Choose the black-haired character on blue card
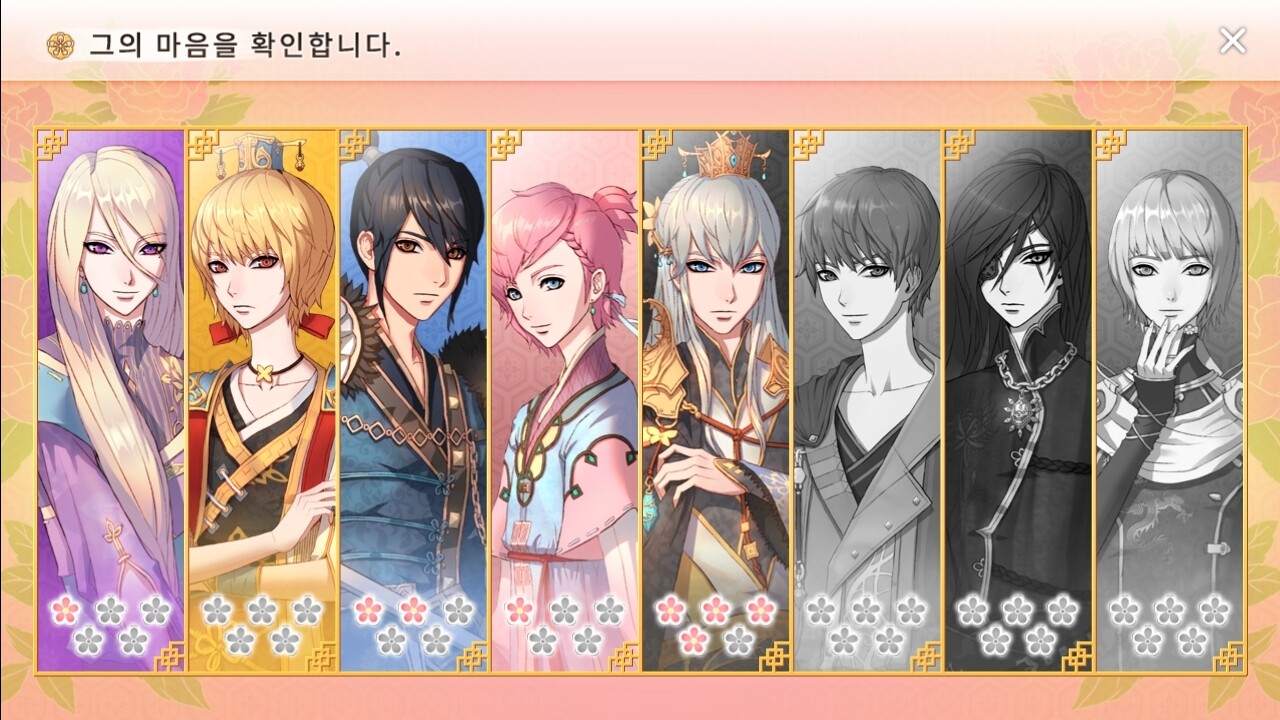 point(414,400)
